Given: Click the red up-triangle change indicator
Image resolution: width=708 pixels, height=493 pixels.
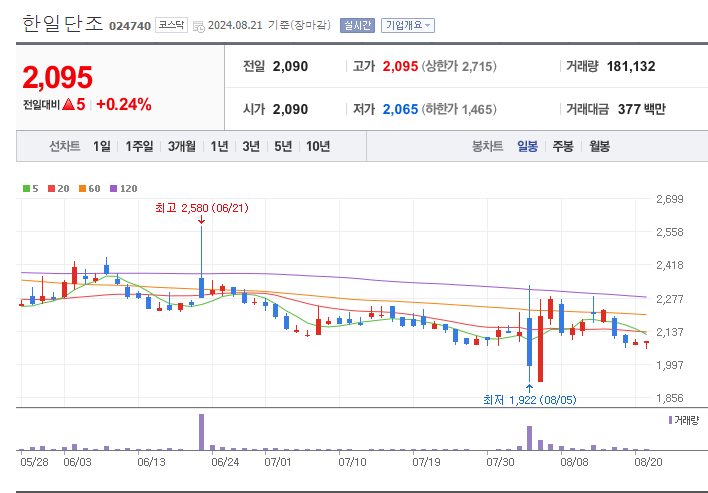Looking at the screenshot, I should [x=68, y=105].
